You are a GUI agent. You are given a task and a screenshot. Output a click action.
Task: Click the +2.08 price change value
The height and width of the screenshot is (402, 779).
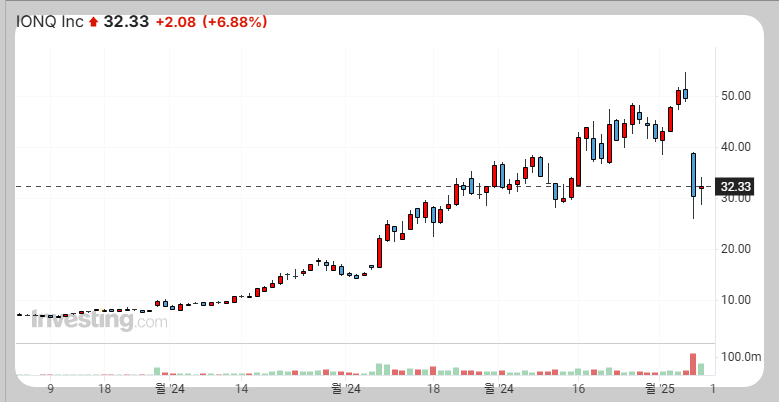(x=175, y=22)
